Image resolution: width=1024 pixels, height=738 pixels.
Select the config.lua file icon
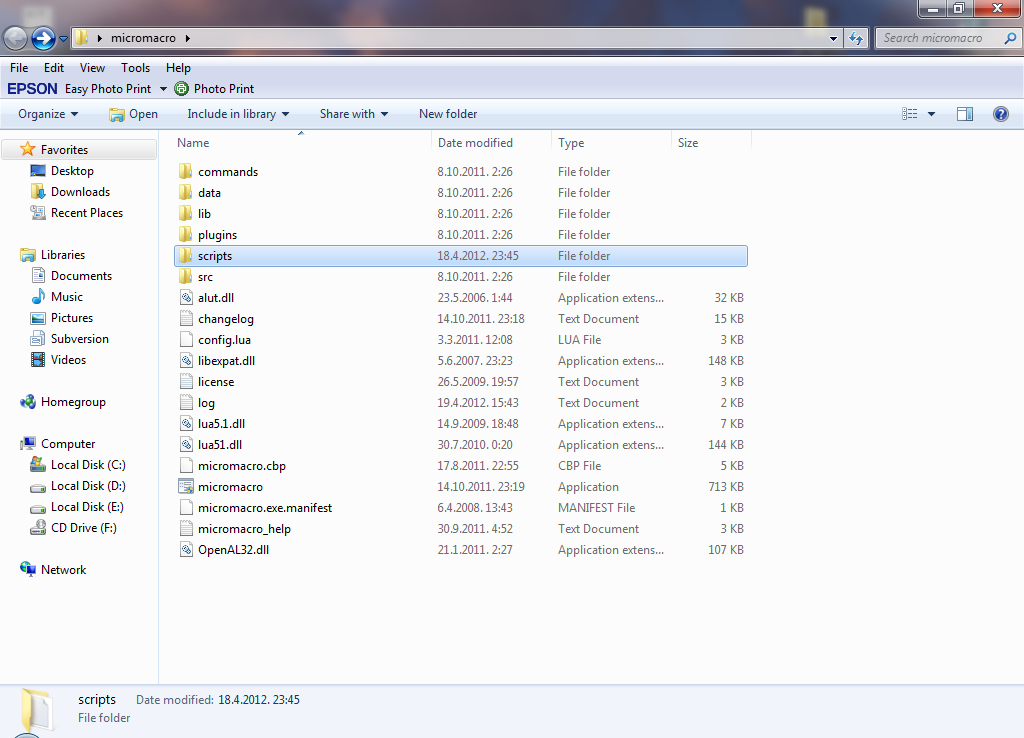pos(185,340)
